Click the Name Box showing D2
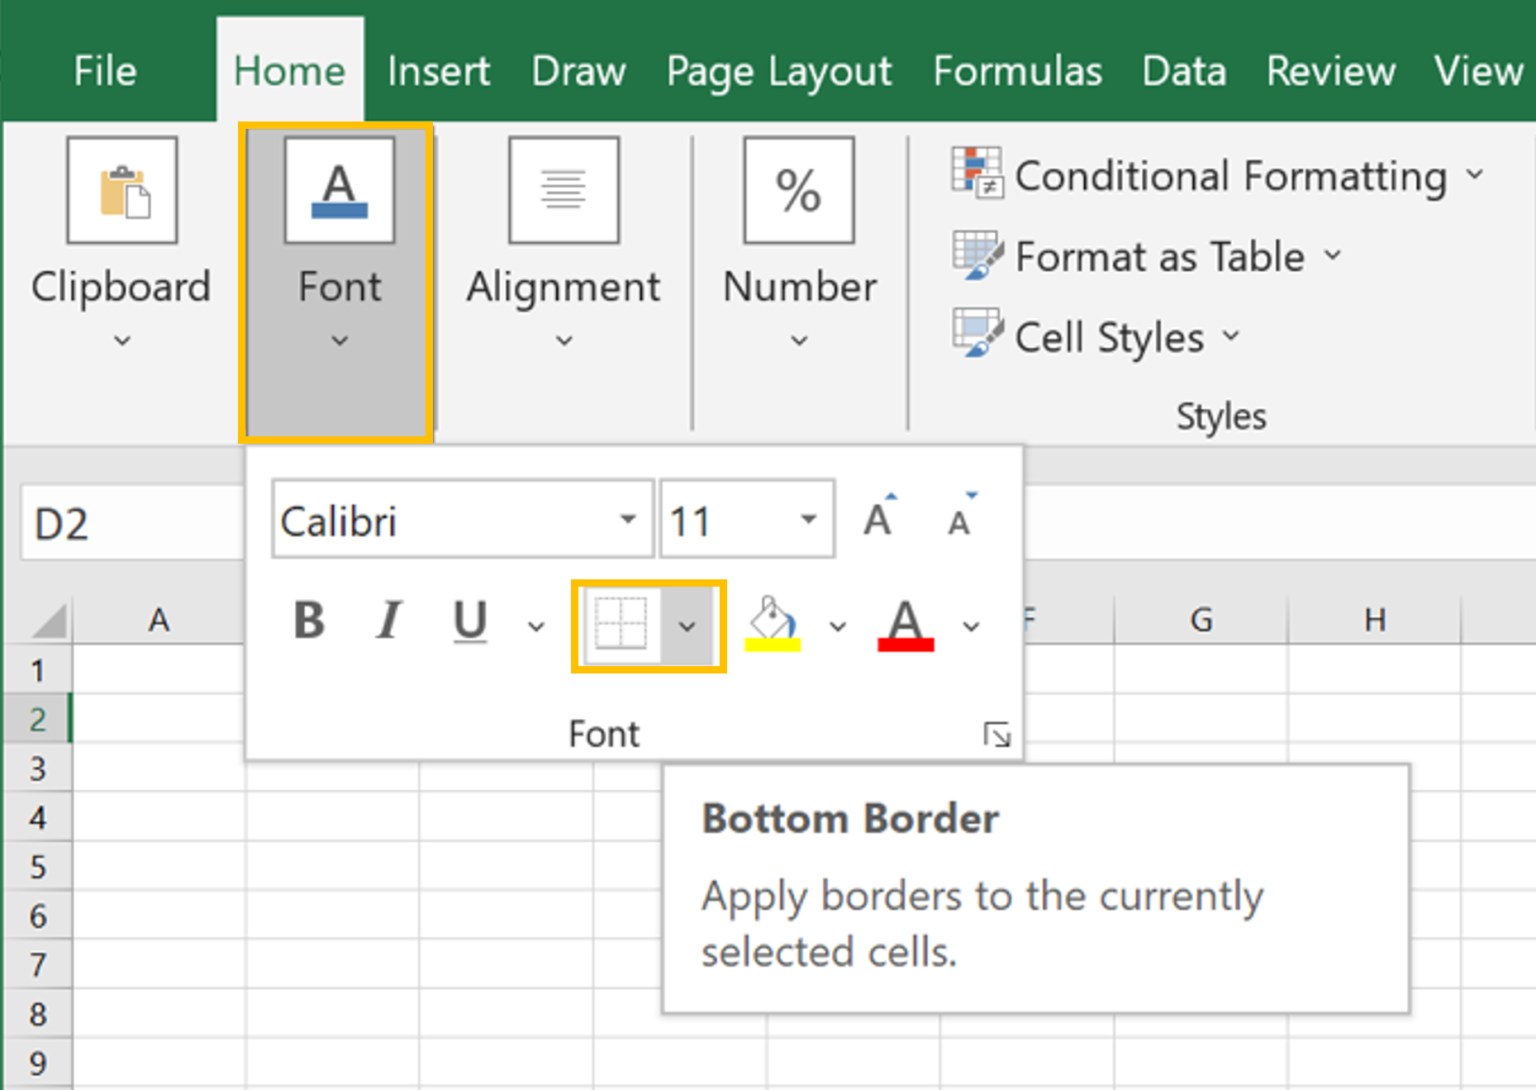Image resolution: width=1536 pixels, height=1090 pixels. click(x=130, y=522)
